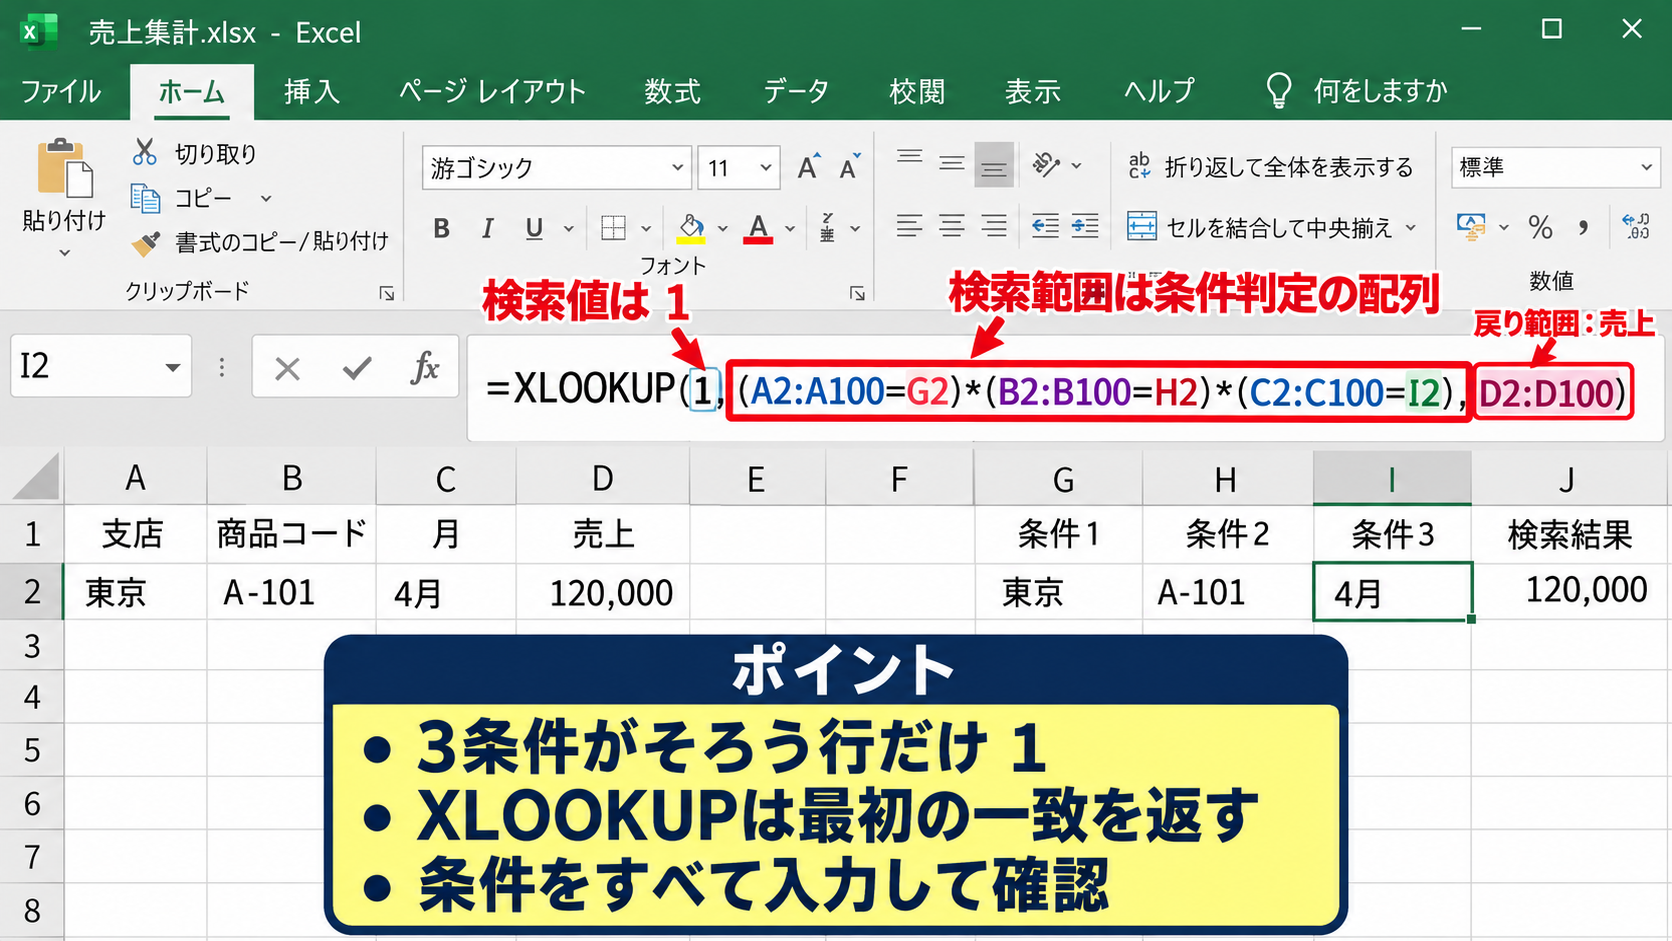Click the コピー button

coord(182,198)
